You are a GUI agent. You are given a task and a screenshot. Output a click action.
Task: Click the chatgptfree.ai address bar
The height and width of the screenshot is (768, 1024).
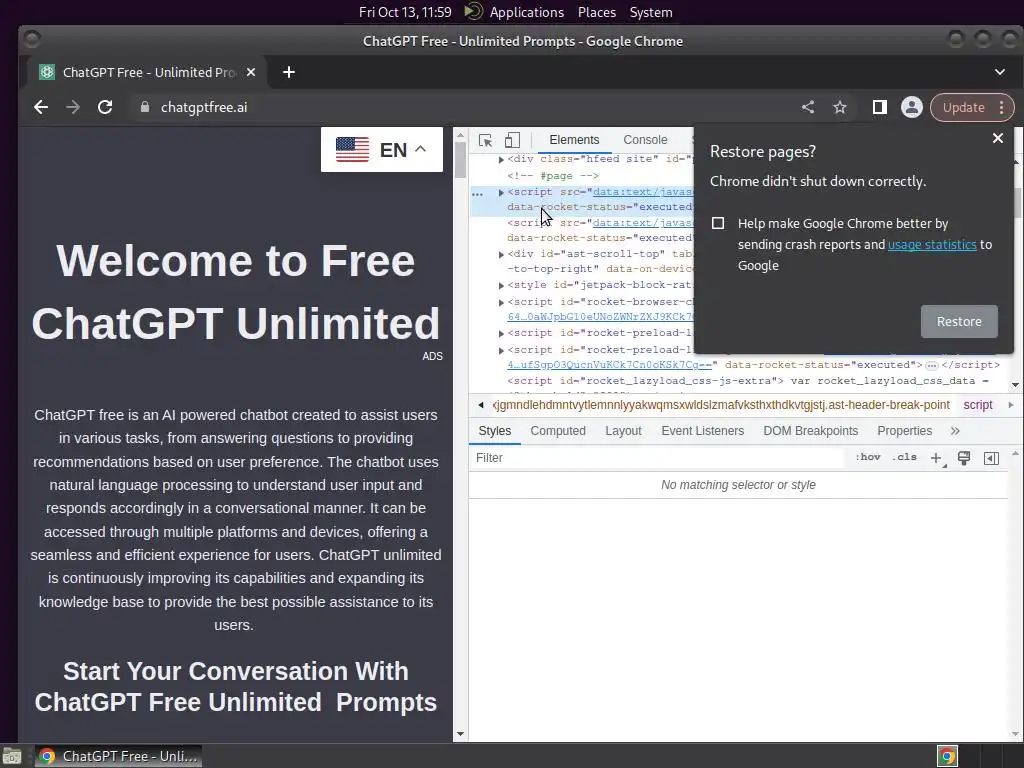[457, 107]
